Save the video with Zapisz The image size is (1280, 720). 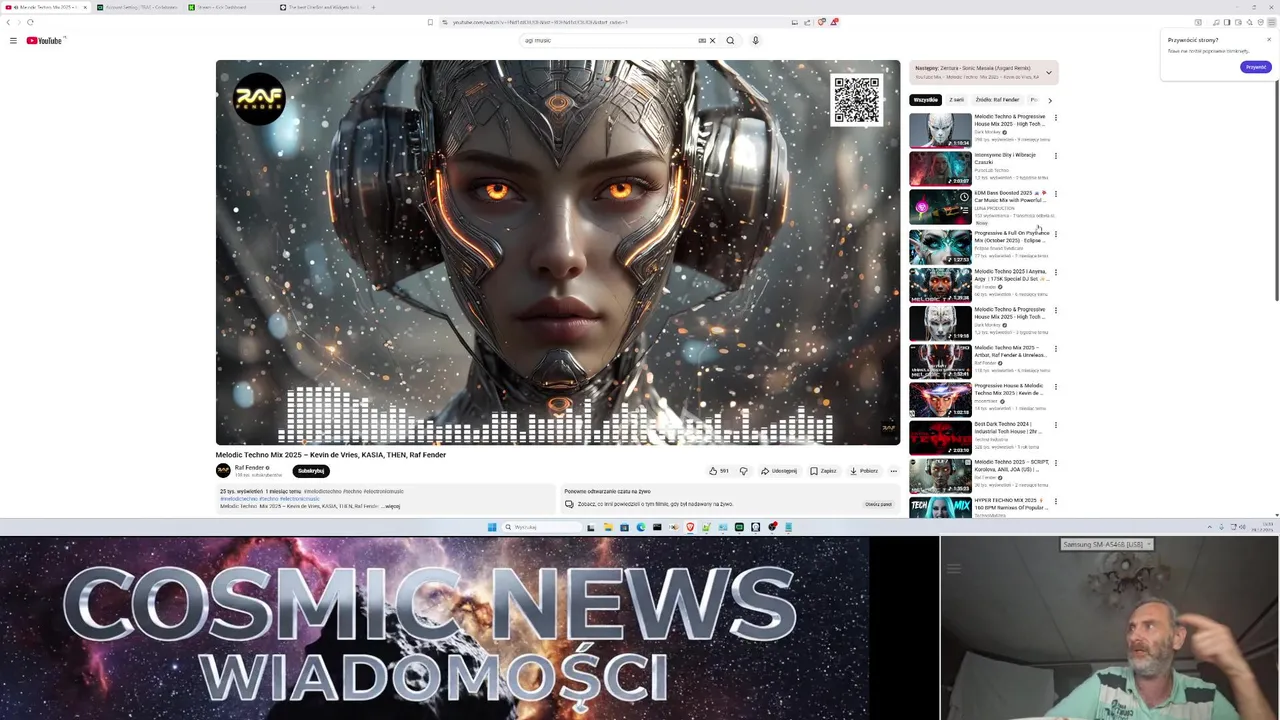point(823,471)
